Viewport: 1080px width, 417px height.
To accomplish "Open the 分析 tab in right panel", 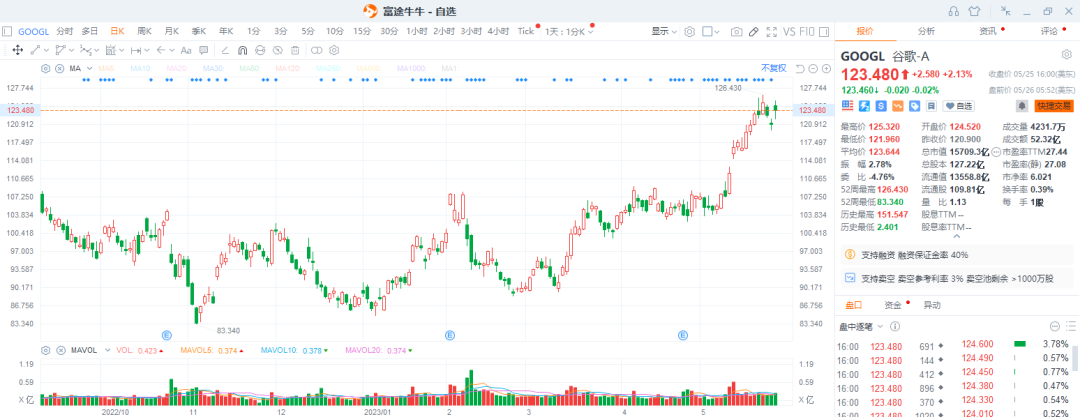I will 926,31.
